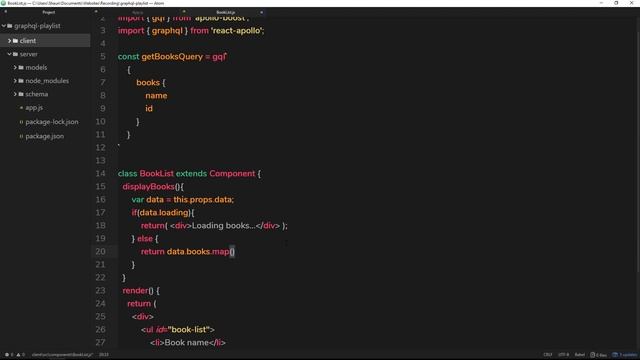Click the 'books {' query field
640x360 pixels.
151,82
